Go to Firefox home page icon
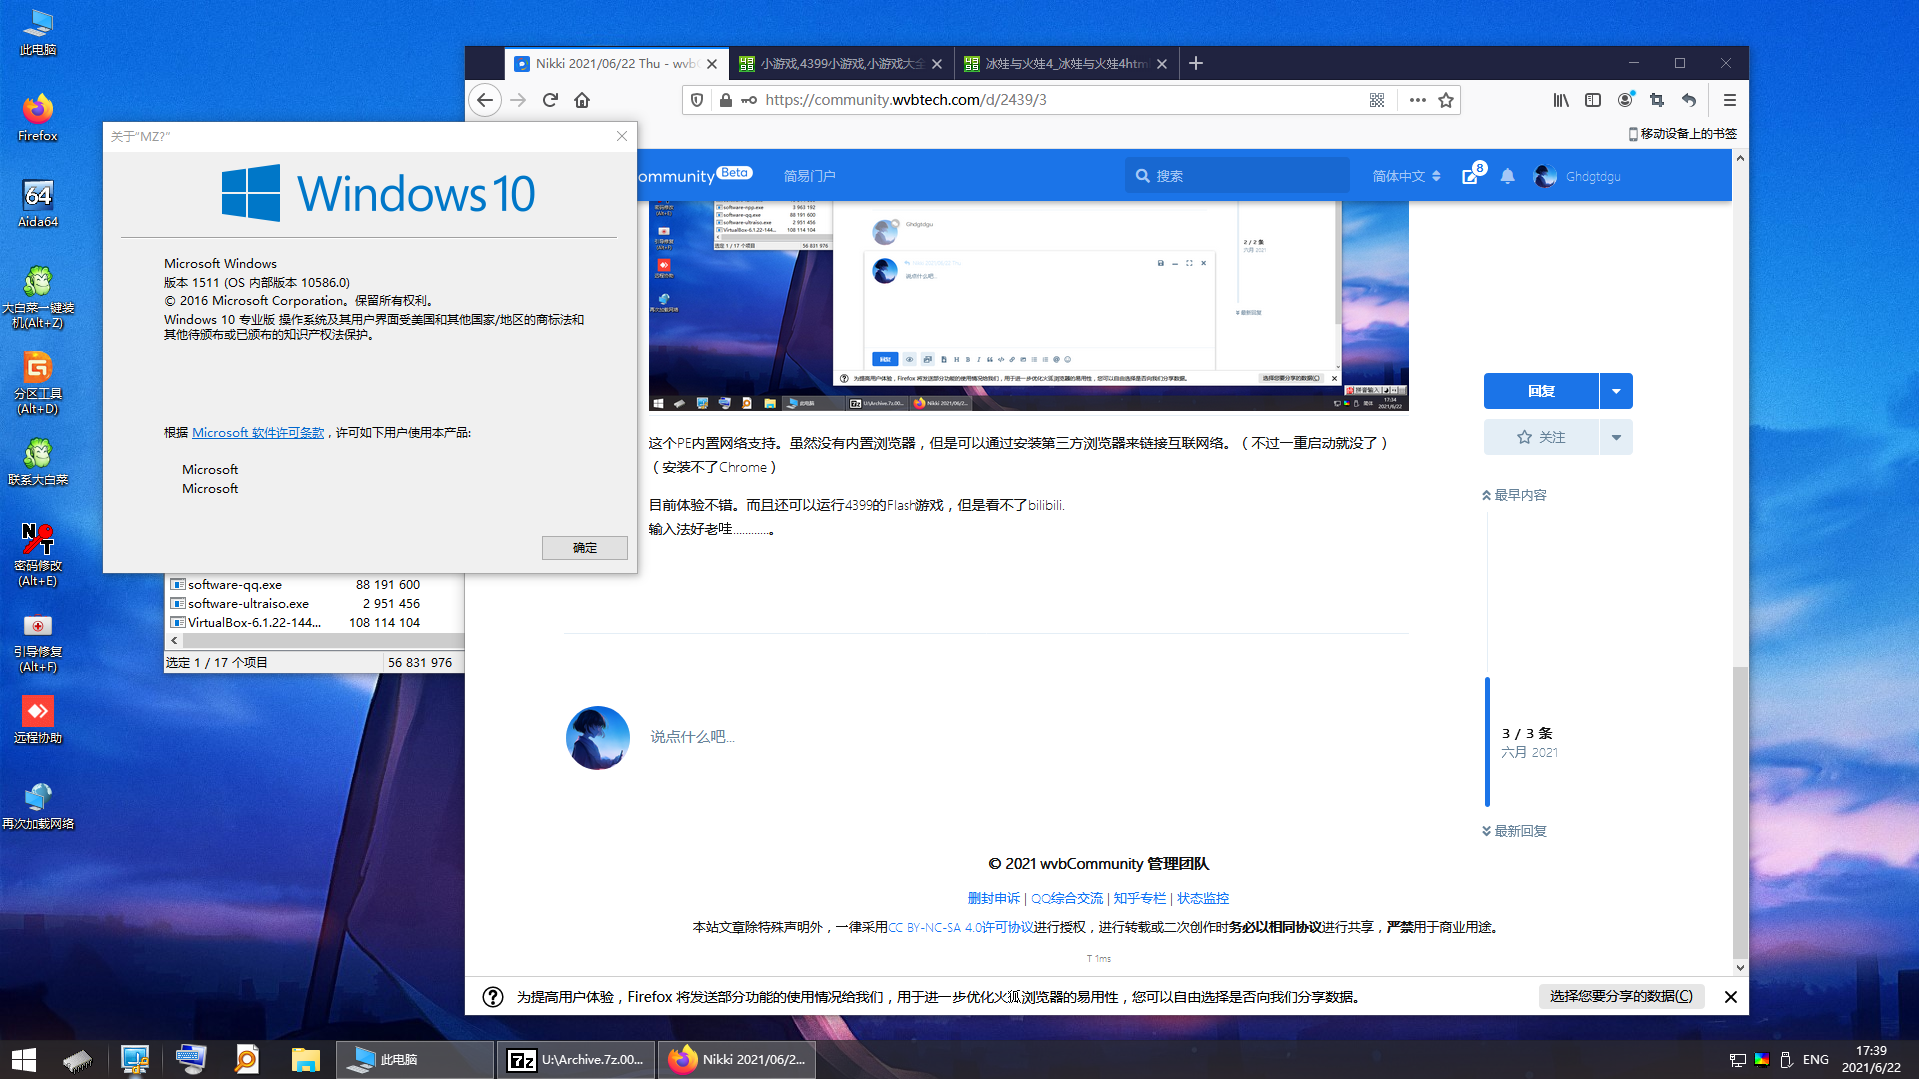The height and width of the screenshot is (1079, 1919). tap(582, 100)
